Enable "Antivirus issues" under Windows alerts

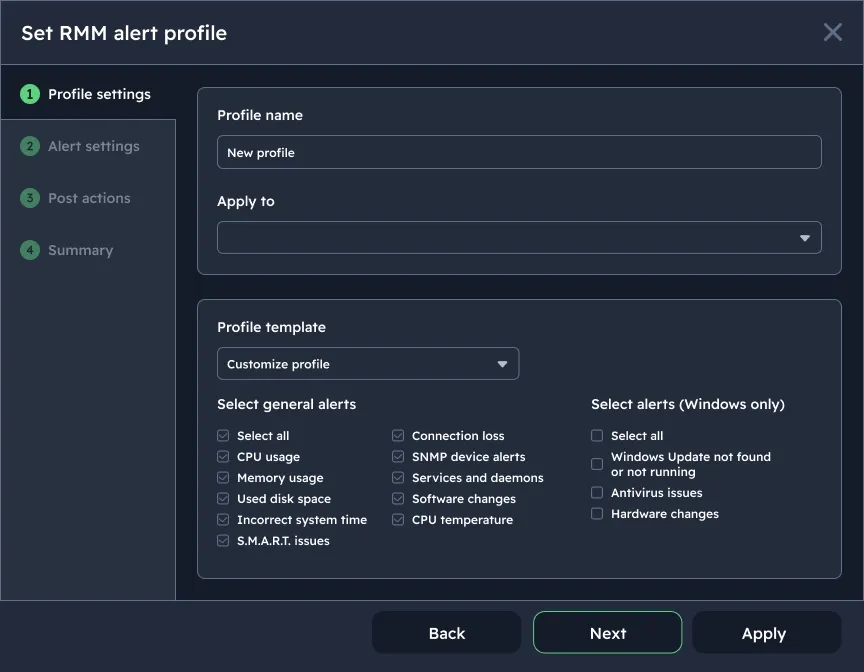pyautogui.click(x=597, y=492)
